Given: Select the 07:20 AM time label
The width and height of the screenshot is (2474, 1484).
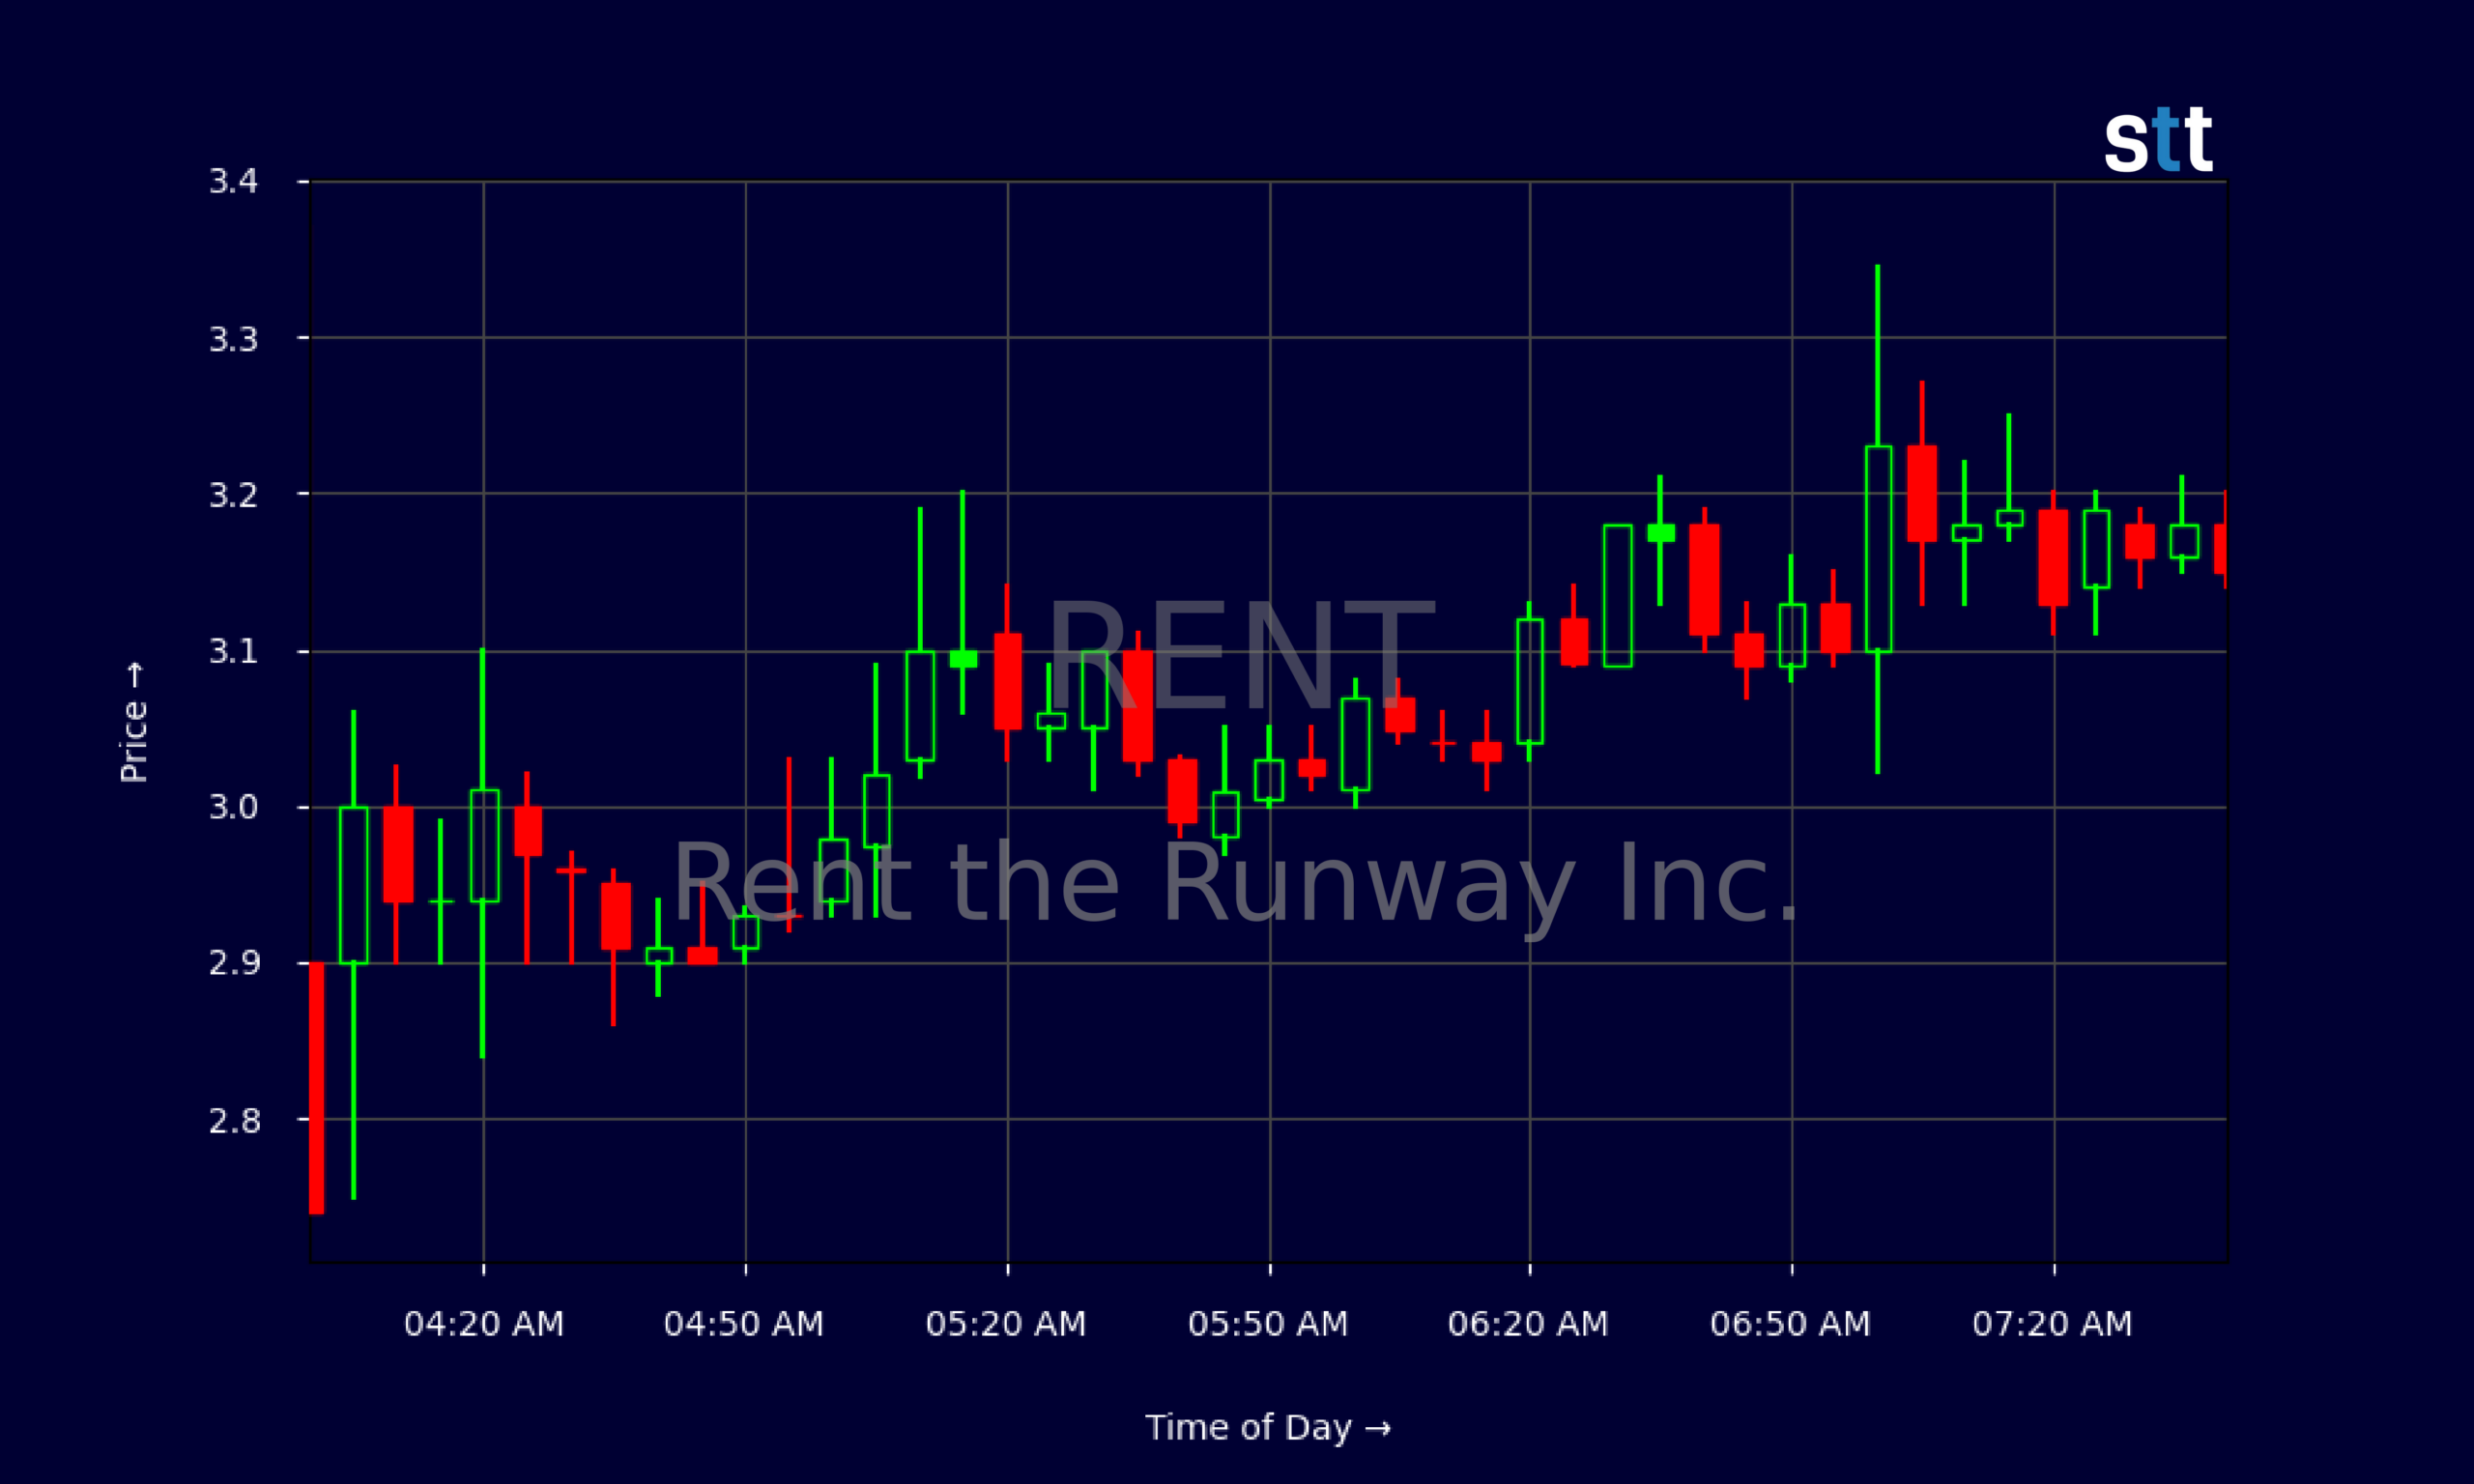Looking at the screenshot, I should [2052, 1324].
